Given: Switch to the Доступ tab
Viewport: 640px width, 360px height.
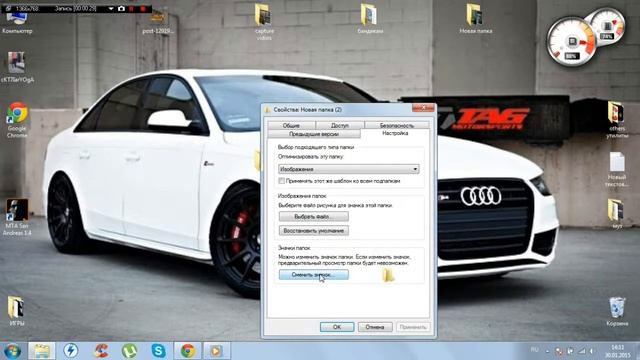Looking at the screenshot, I should tap(340, 125).
